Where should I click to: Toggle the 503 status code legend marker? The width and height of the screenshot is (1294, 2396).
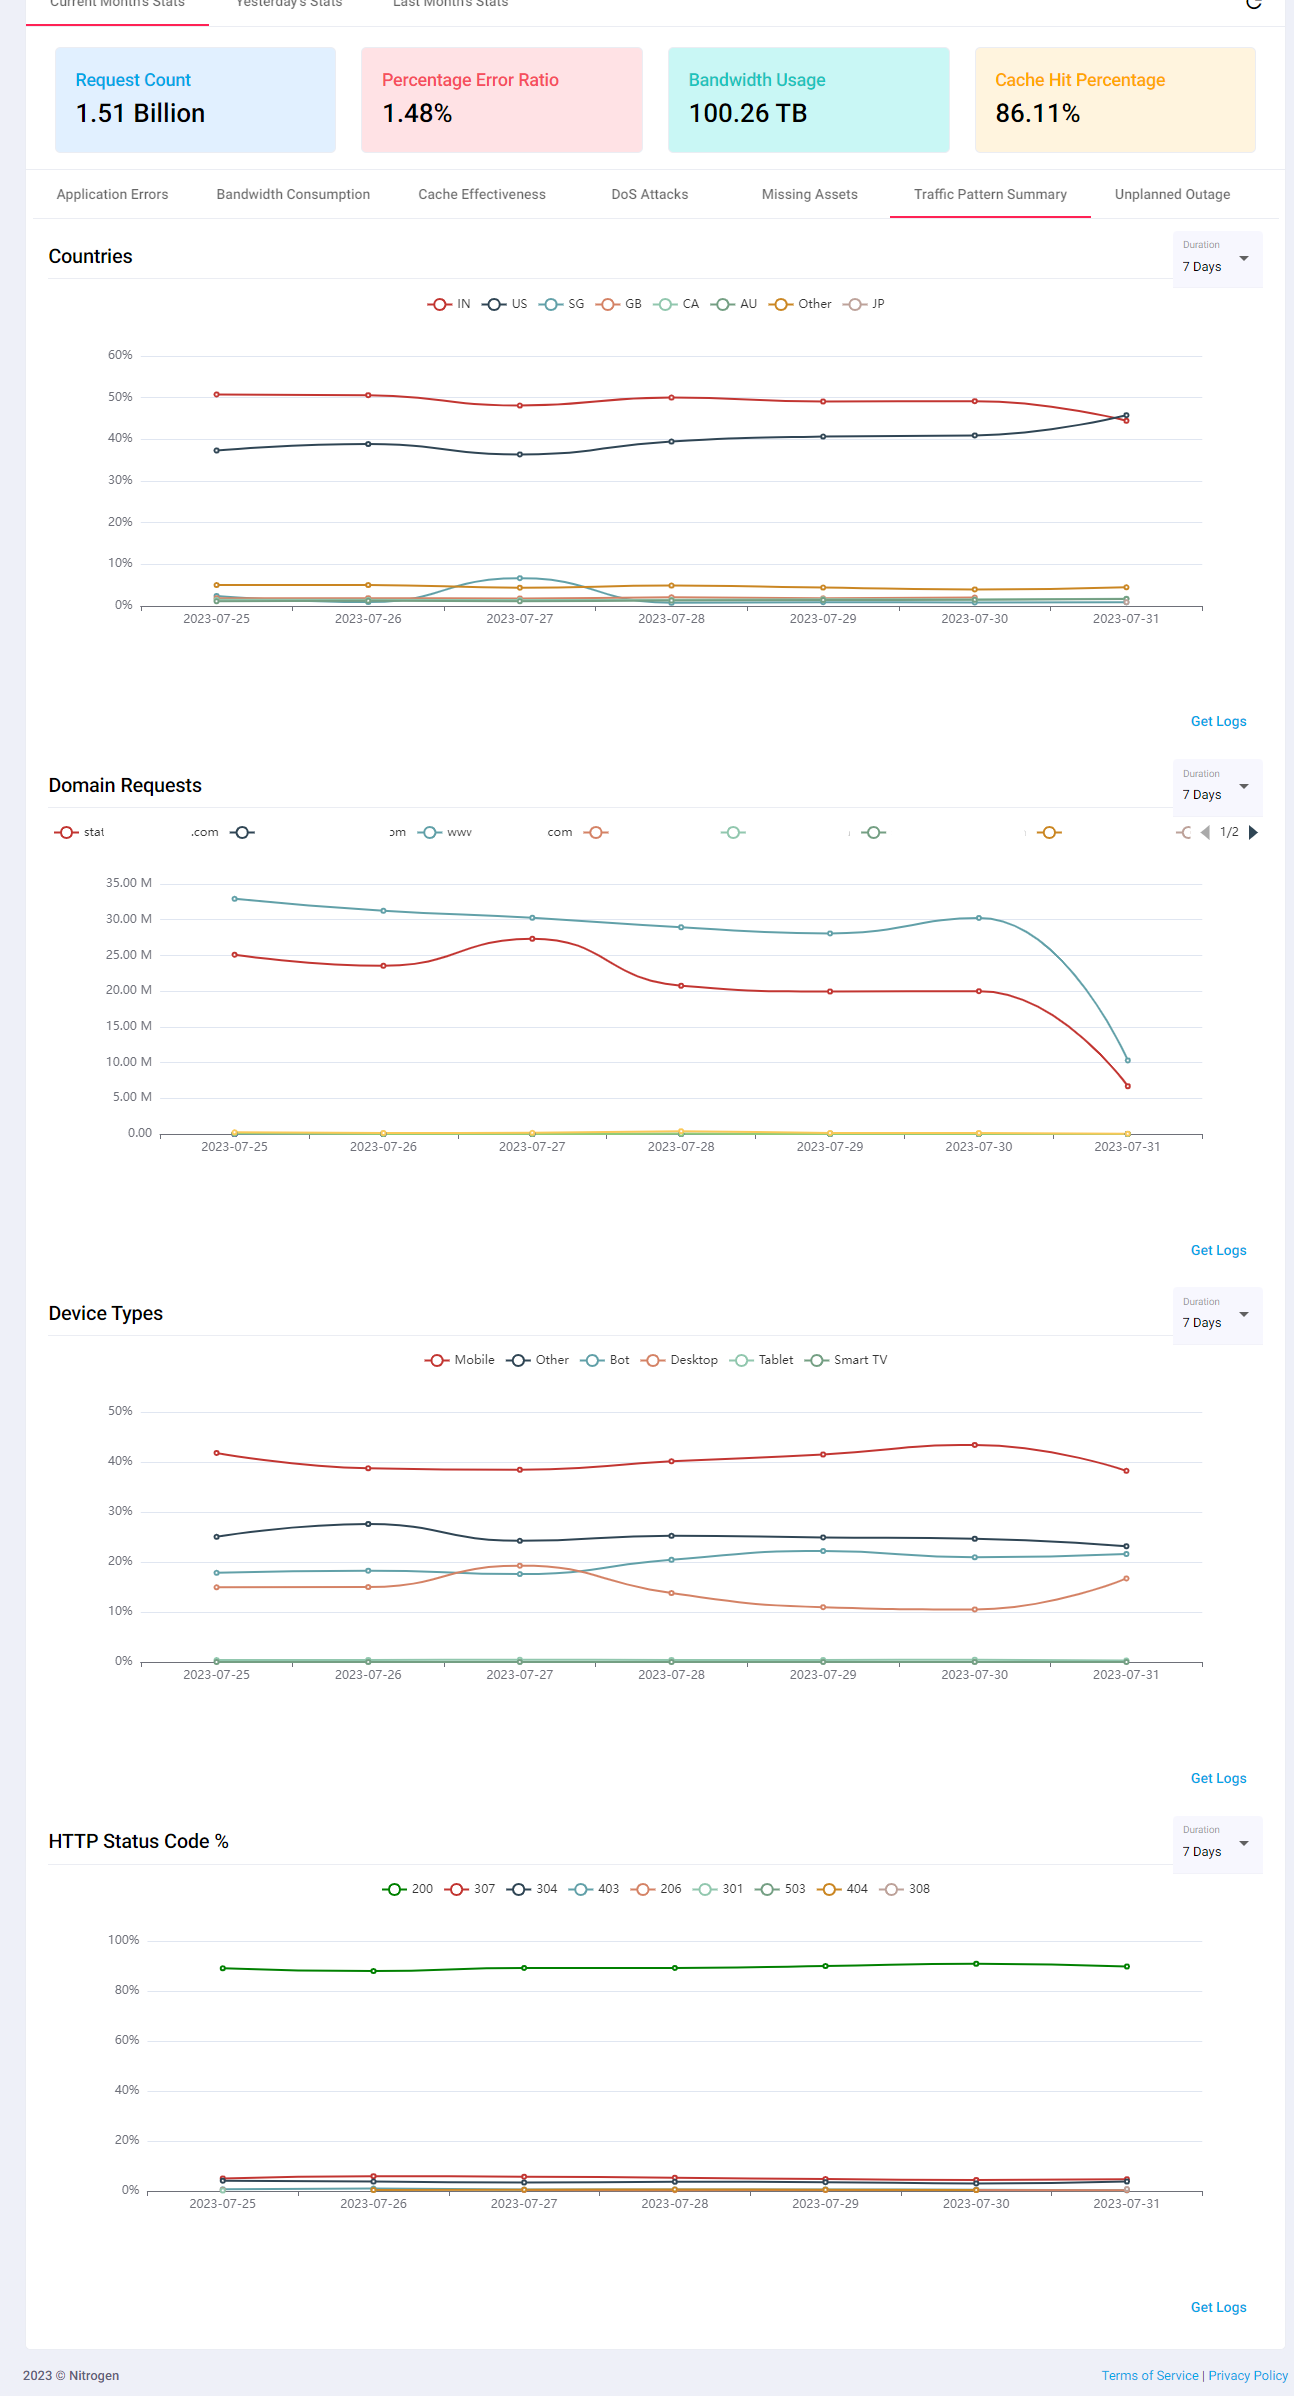(767, 1889)
